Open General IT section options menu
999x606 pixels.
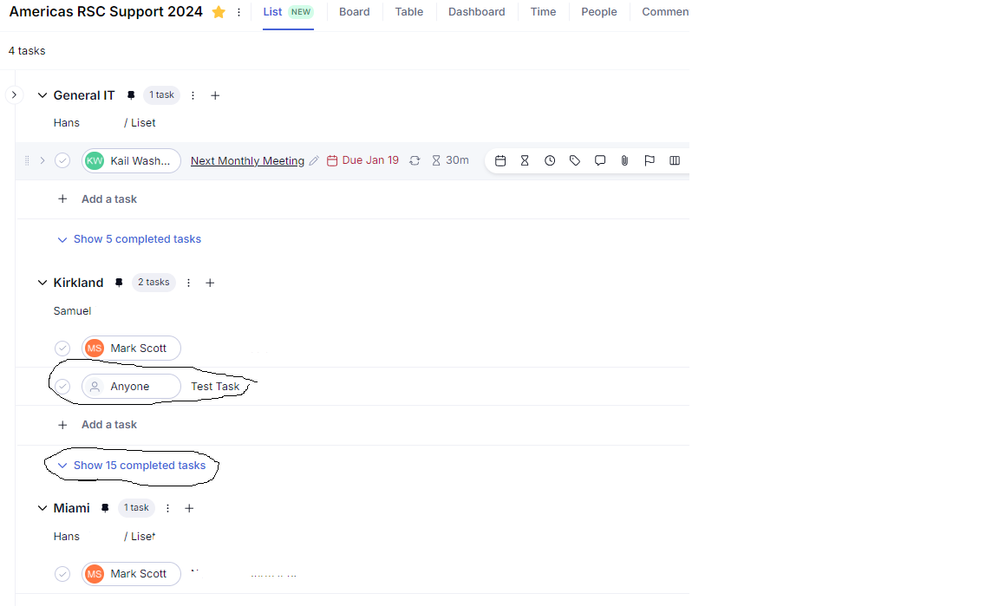point(193,96)
